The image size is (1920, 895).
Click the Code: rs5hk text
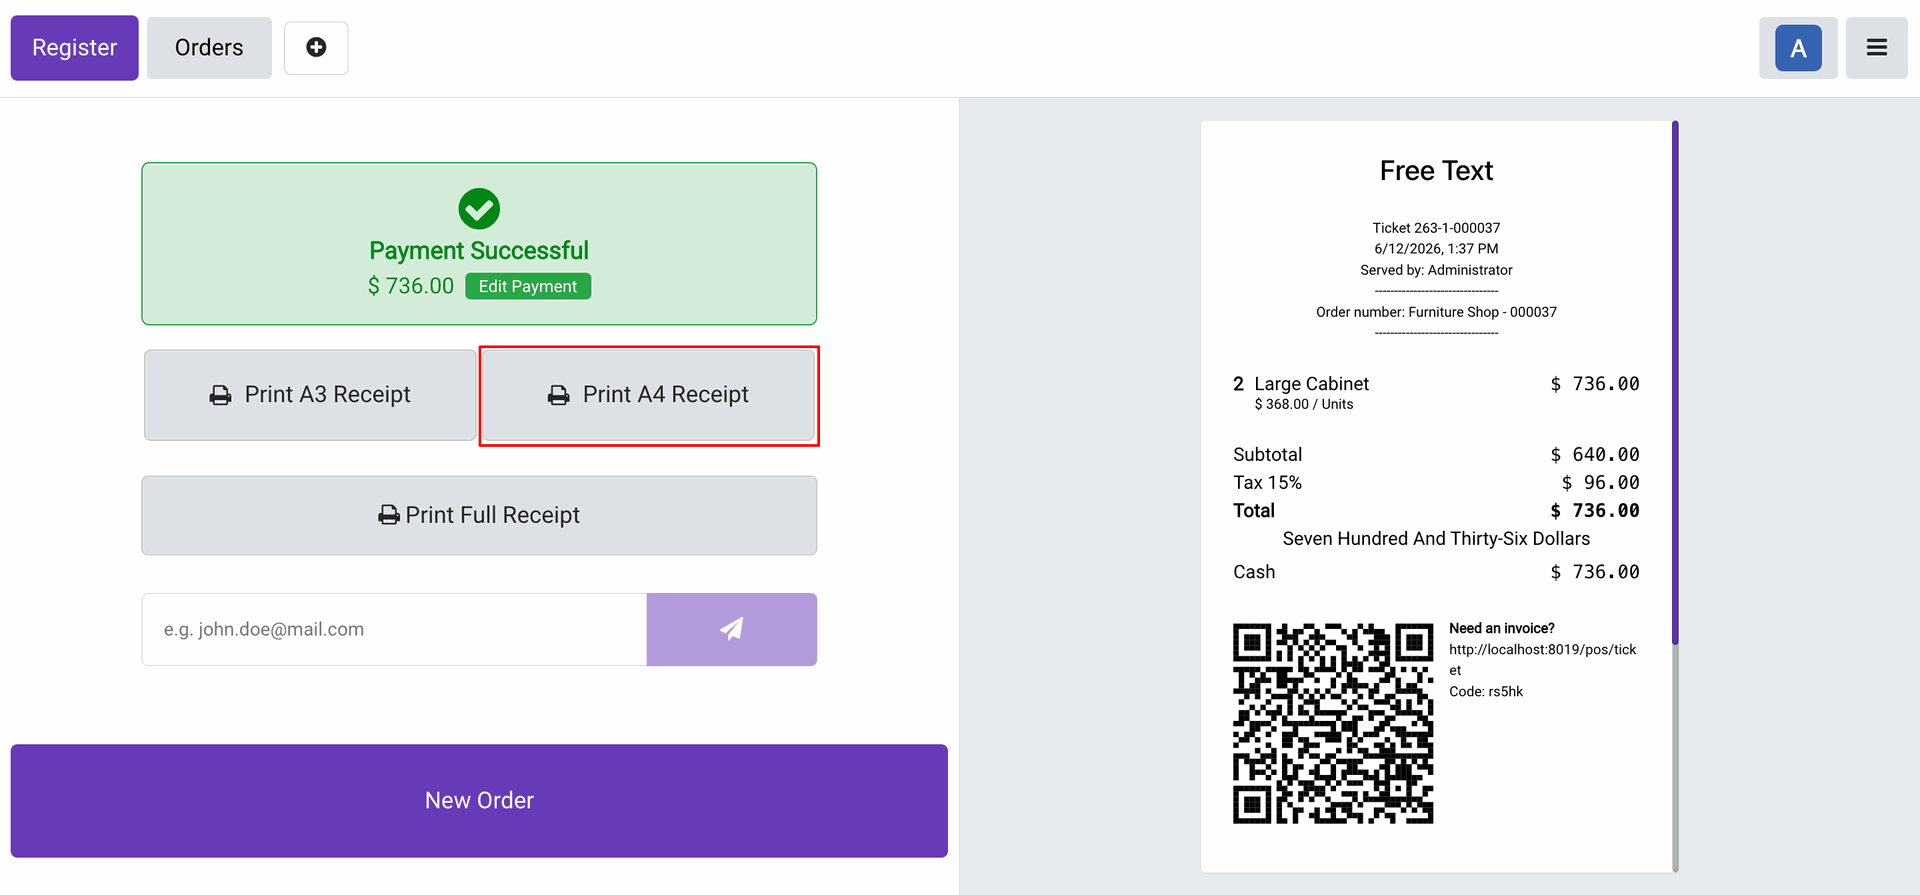[1486, 692]
